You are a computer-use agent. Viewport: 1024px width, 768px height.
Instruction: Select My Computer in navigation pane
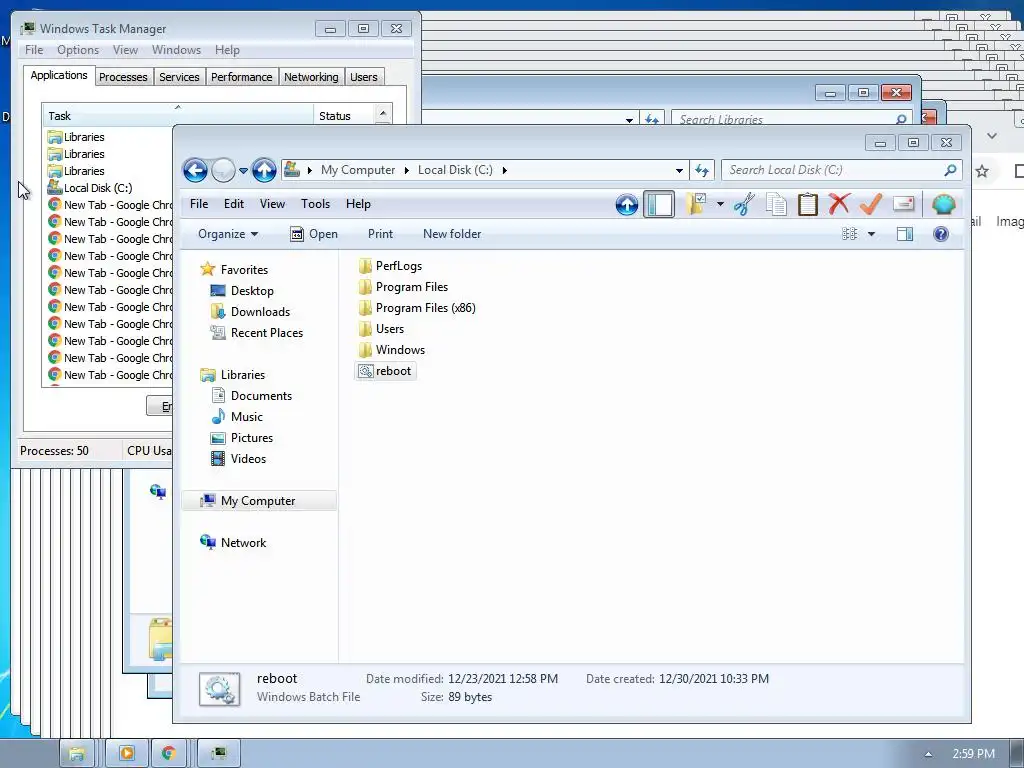coord(259,501)
